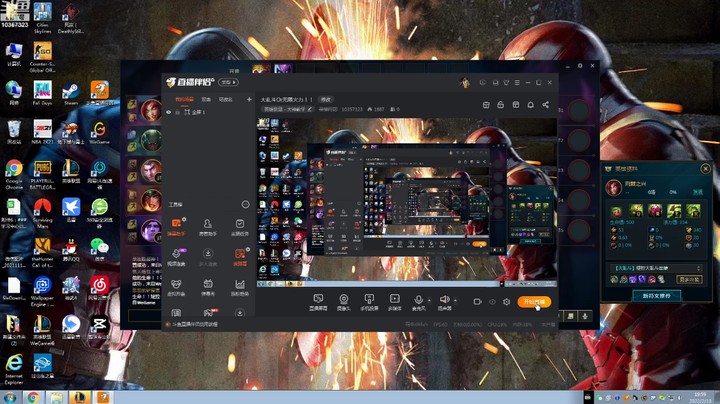Open the live data chart tool
This screenshot has height=404, width=720.
tap(240, 287)
